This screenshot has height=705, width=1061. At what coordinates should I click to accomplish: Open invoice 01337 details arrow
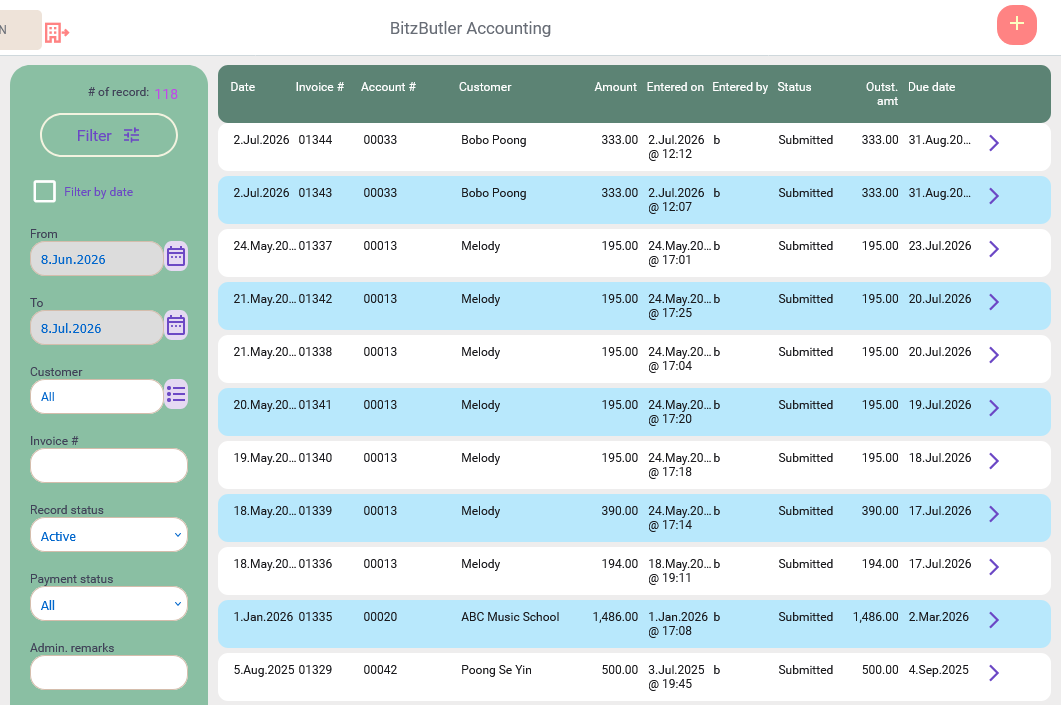click(993, 249)
